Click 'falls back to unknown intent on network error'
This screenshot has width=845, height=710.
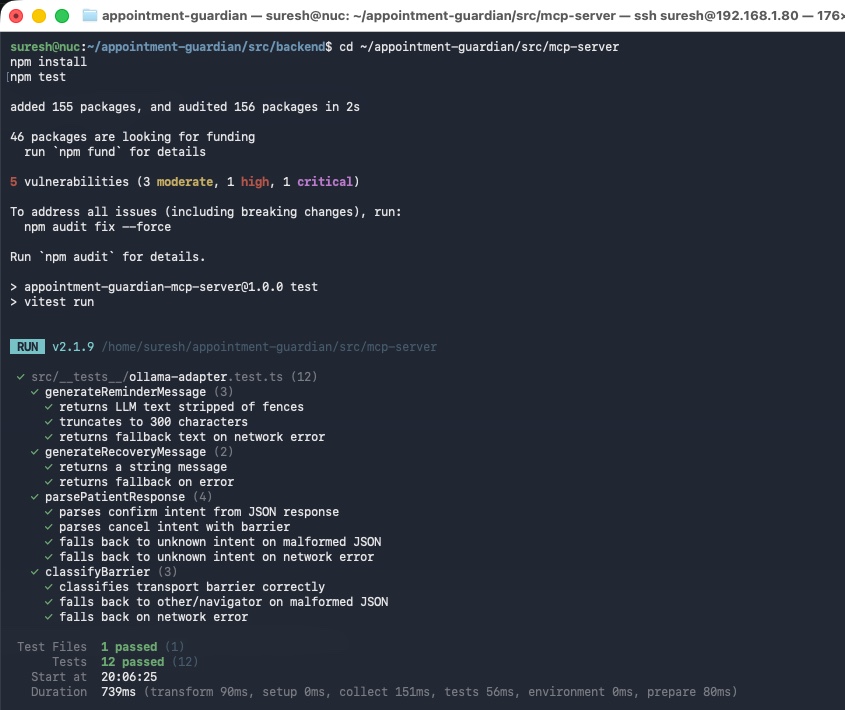point(217,557)
